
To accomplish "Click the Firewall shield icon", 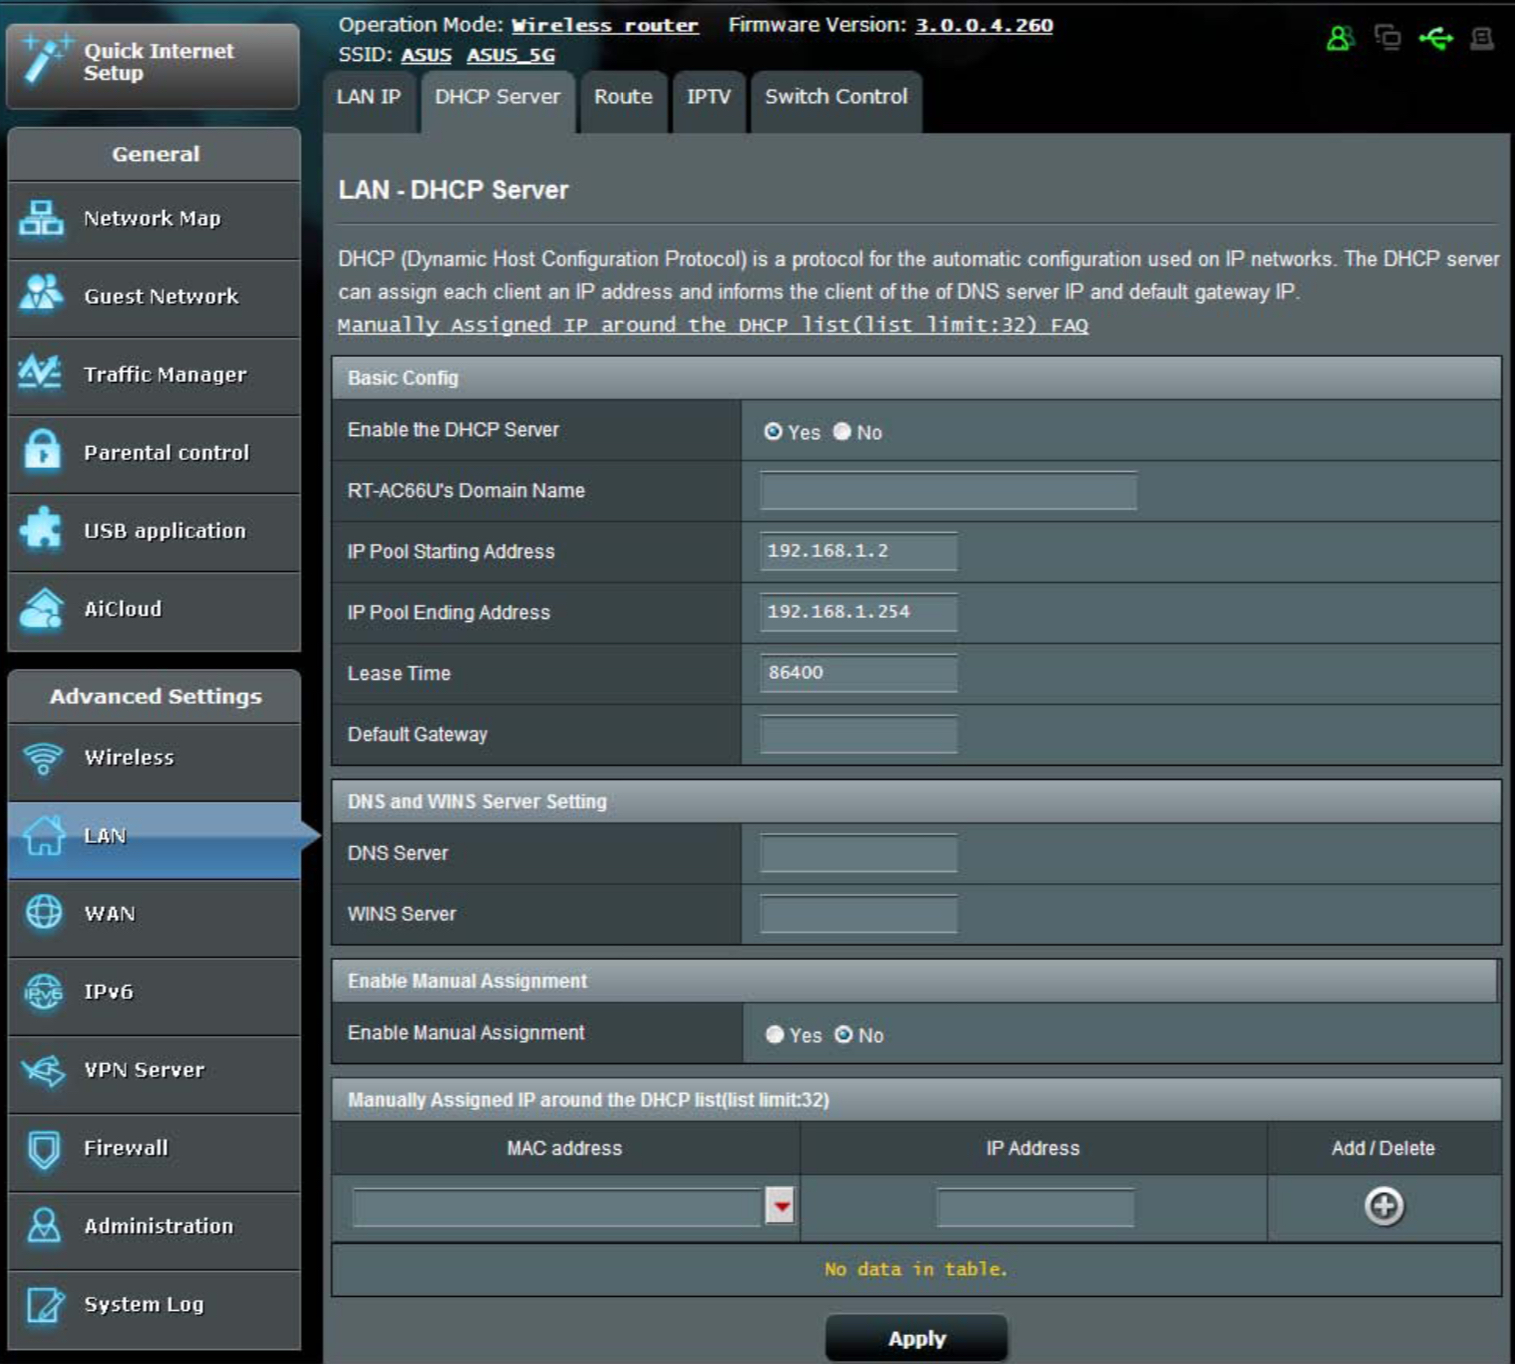I will pyautogui.click(x=43, y=1149).
